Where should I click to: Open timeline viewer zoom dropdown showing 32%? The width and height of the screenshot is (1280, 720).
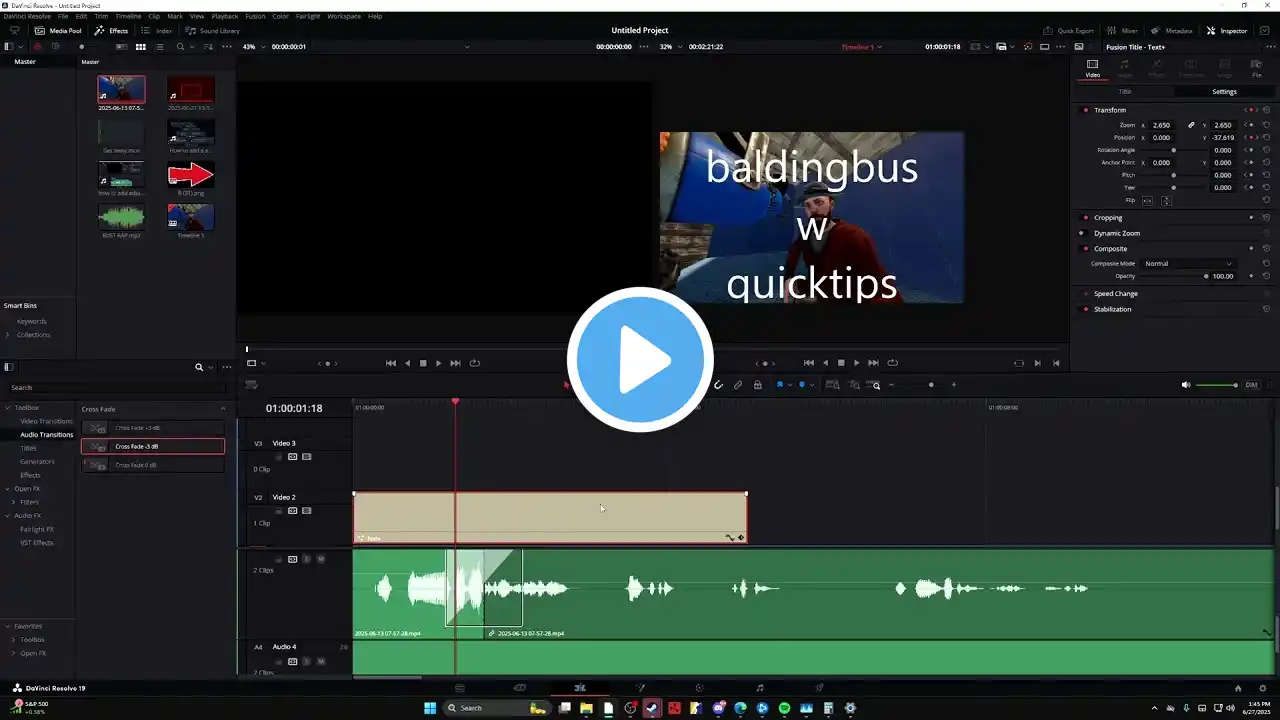tap(669, 47)
